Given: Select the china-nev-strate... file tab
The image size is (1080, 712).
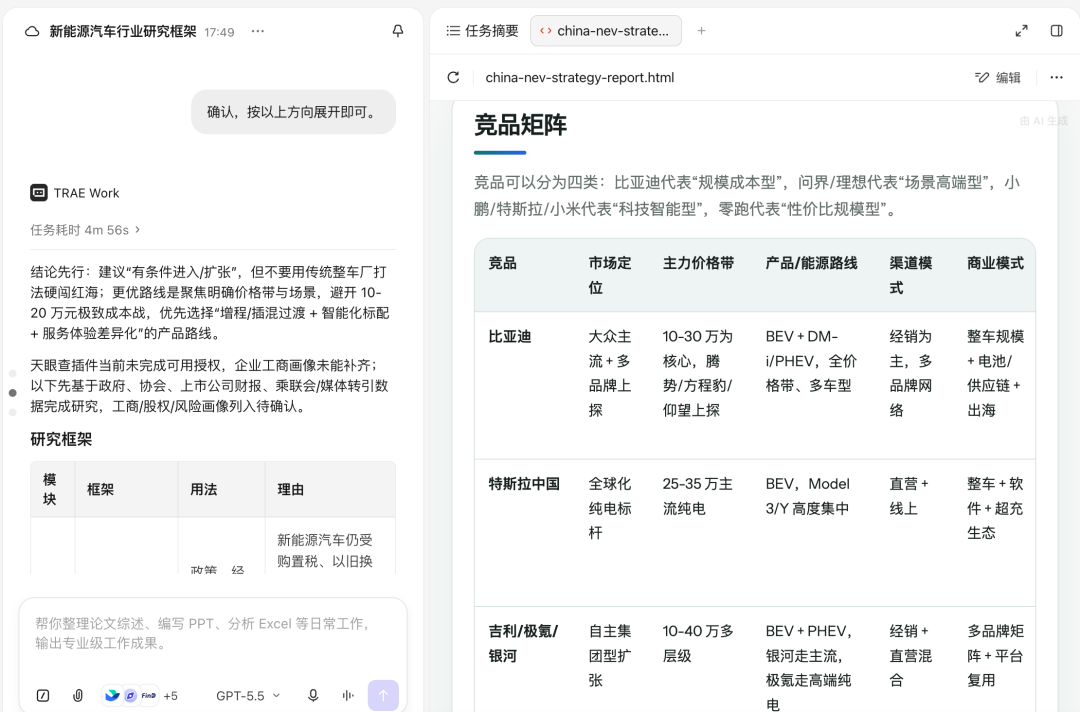Looking at the screenshot, I should point(605,31).
